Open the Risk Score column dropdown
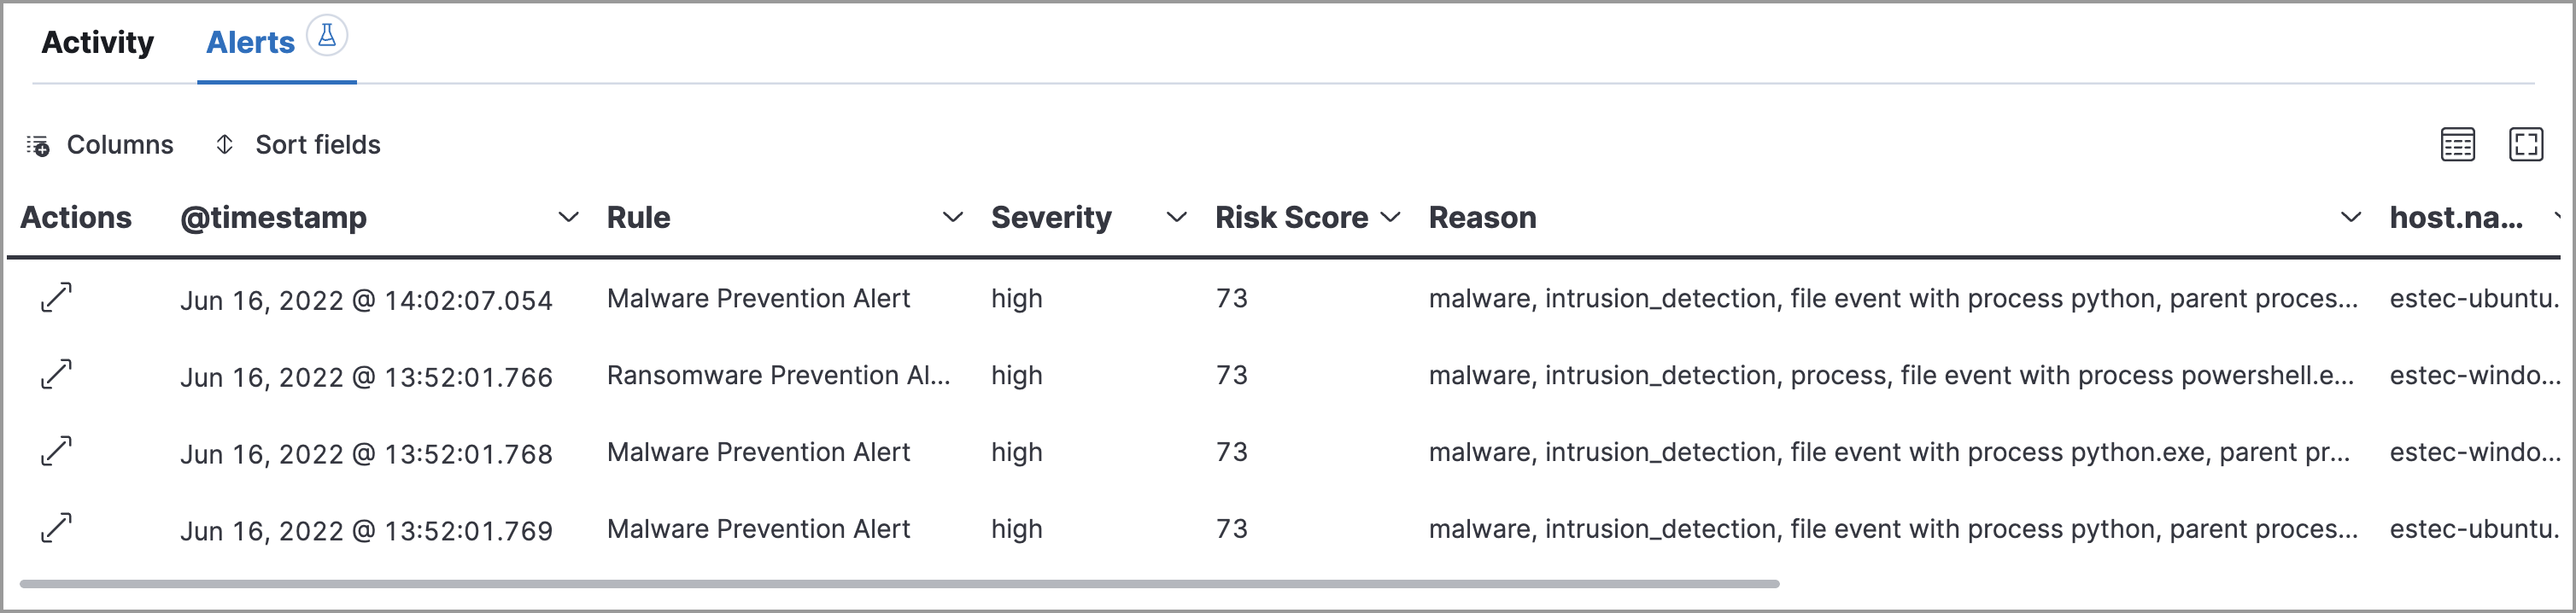The width and height of the screenshot is (2576, 613). (1390, 217)
